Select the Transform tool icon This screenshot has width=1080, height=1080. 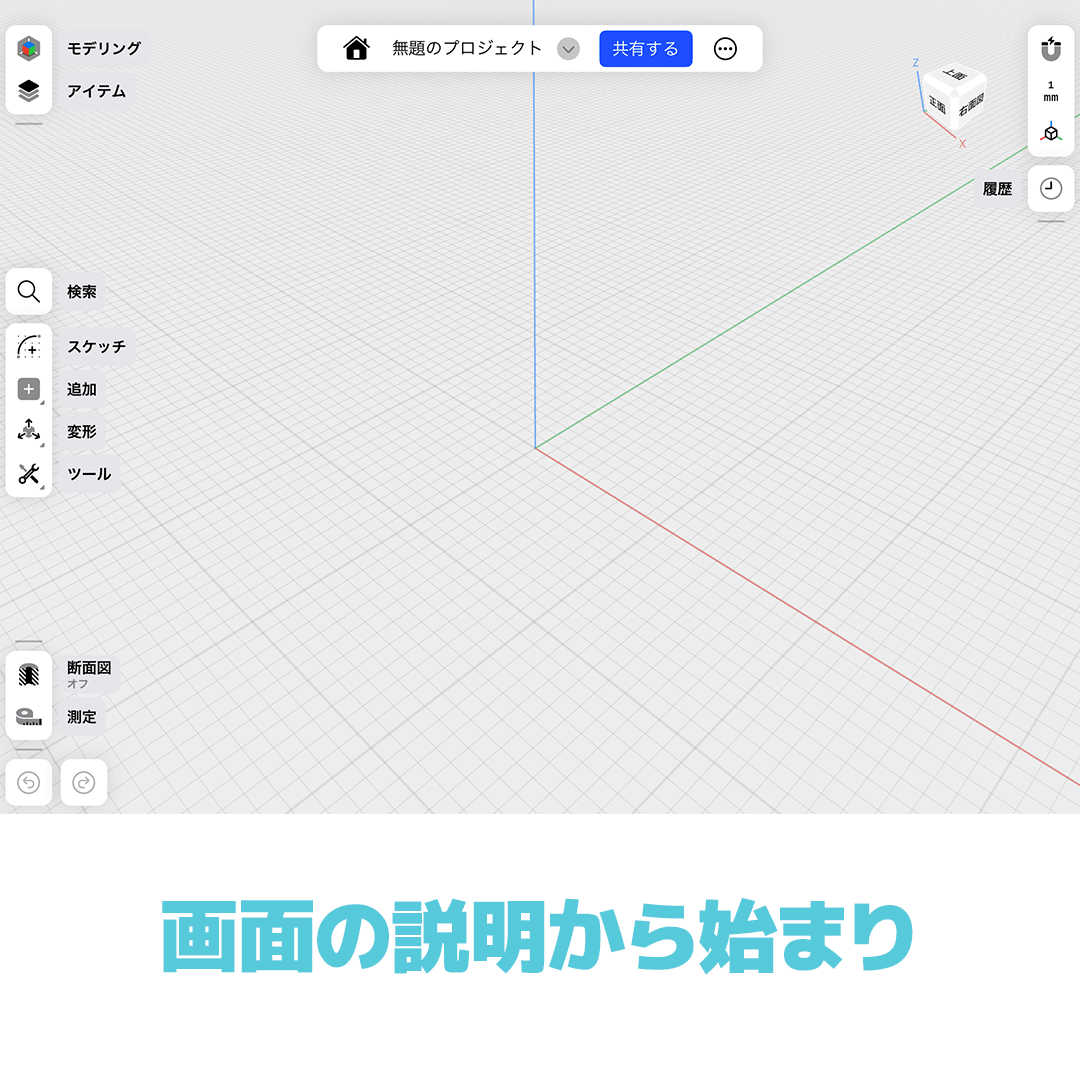coord(28,431)
